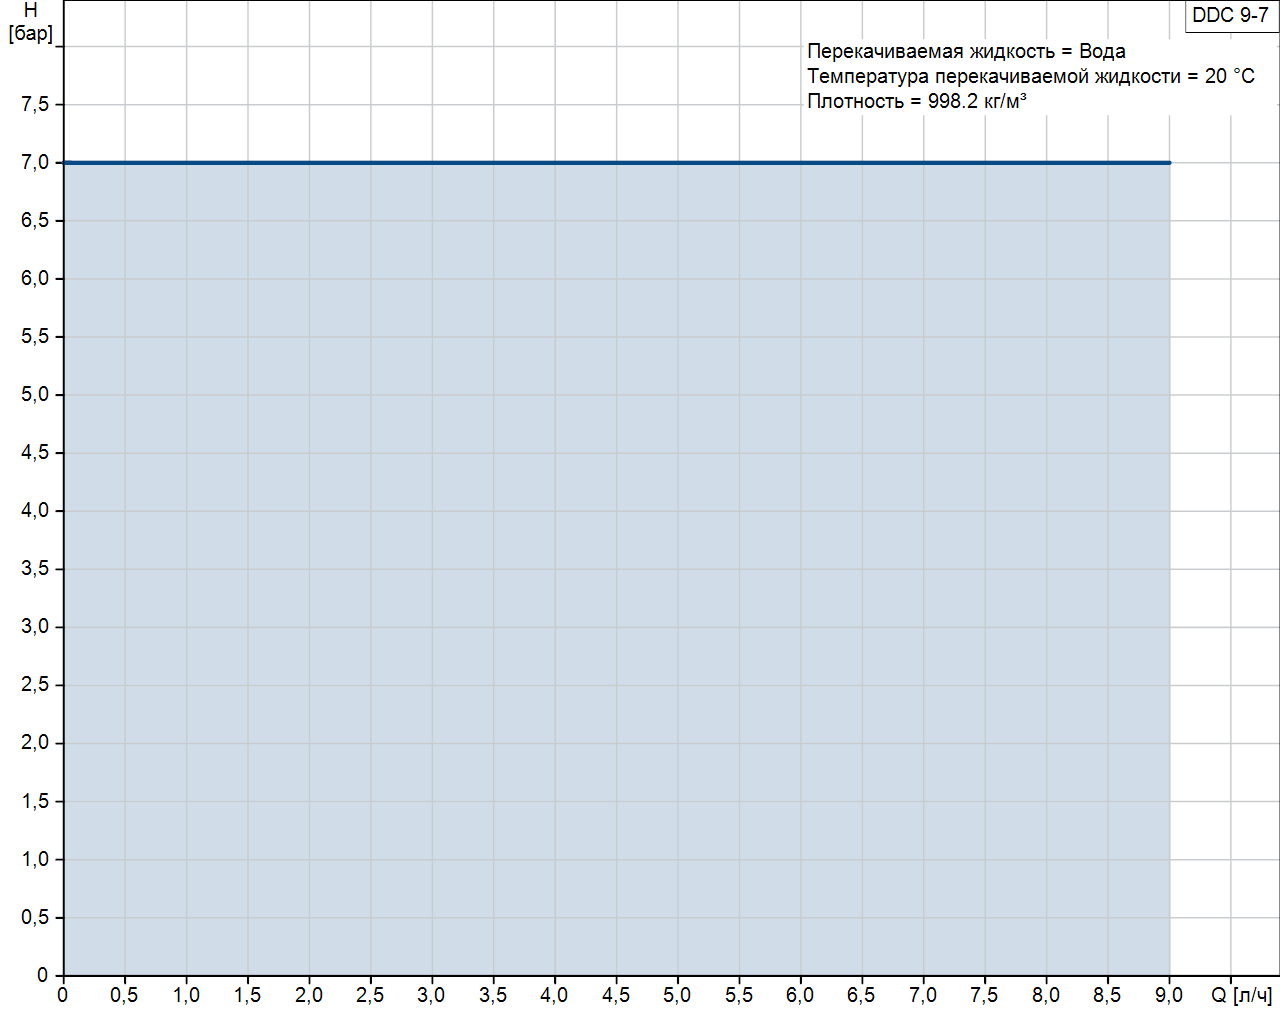Click the 'Плотность = 998.2 кг/м³' text
The width and height of the screenshot is (1280, 1024).
tap(916, 101)
